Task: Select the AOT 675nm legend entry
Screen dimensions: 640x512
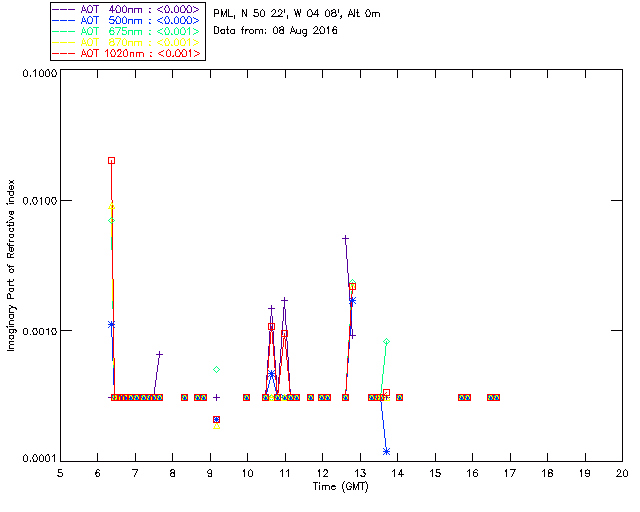Action: pyautogui.click(x=127, y=31)
